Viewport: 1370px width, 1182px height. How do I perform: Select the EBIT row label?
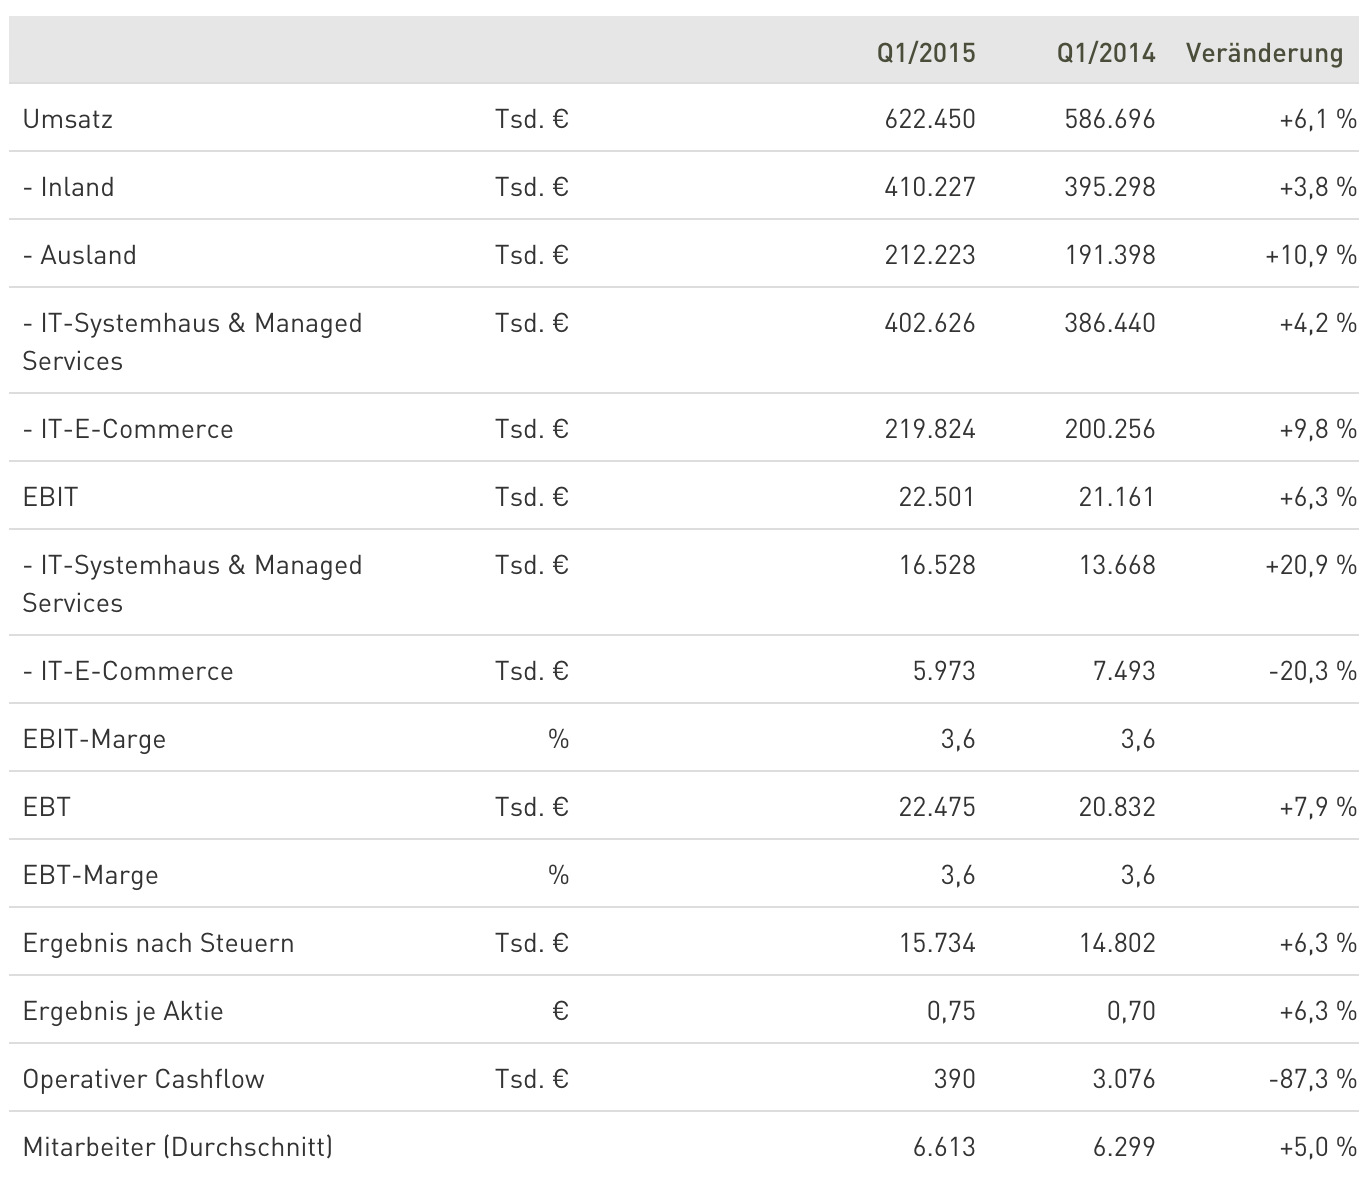click(50, 498)
